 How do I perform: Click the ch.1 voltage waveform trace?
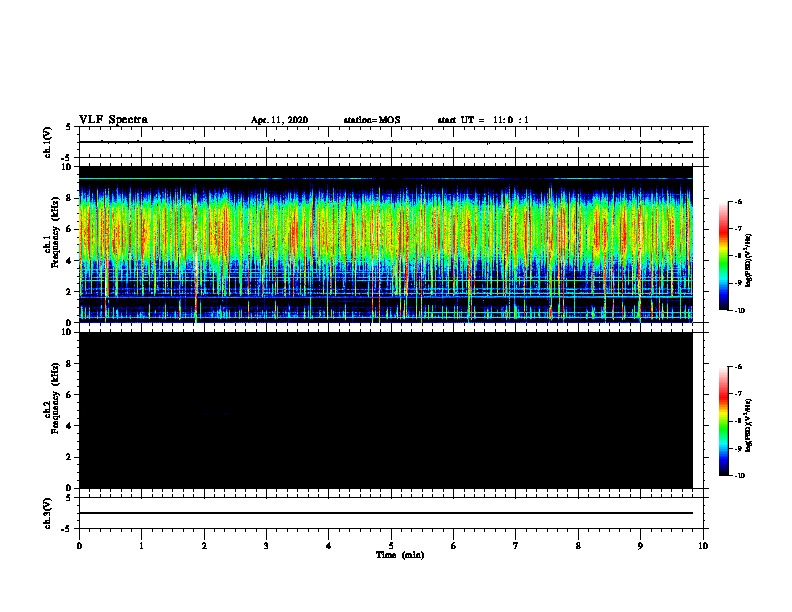click(x=385, y=142)
